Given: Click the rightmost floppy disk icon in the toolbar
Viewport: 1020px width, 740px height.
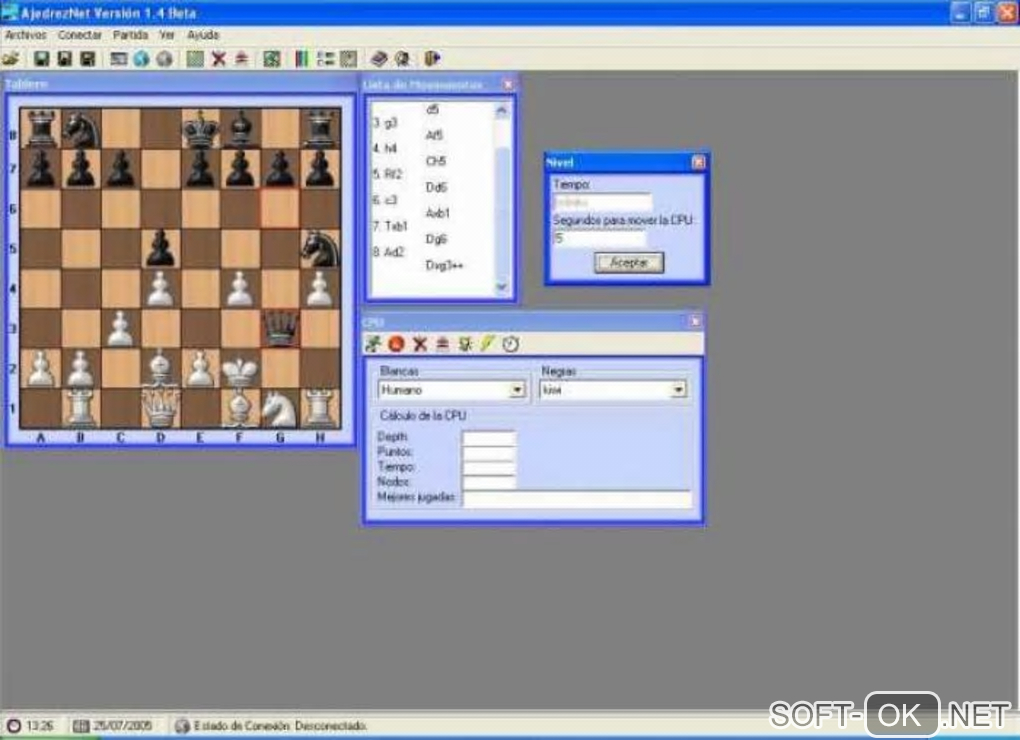Looking at the screenshot, I should [x=88, y=59].
